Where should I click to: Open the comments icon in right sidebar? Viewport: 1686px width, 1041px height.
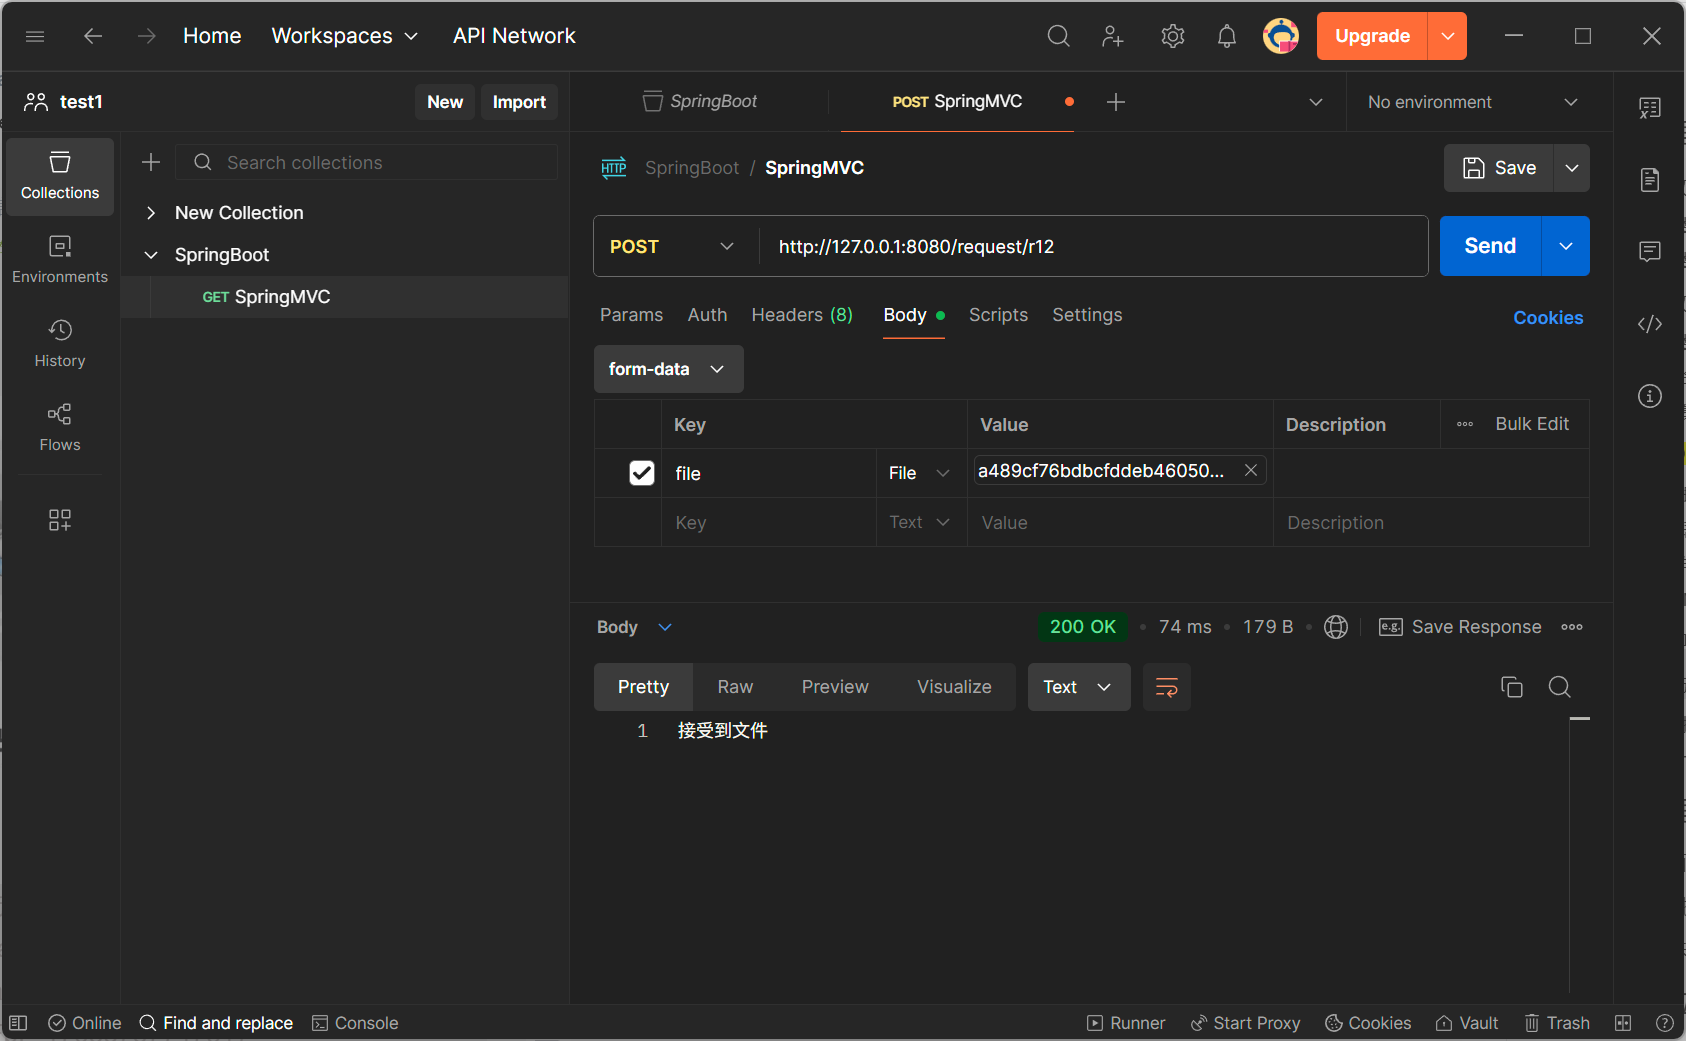click(1650, 251)
